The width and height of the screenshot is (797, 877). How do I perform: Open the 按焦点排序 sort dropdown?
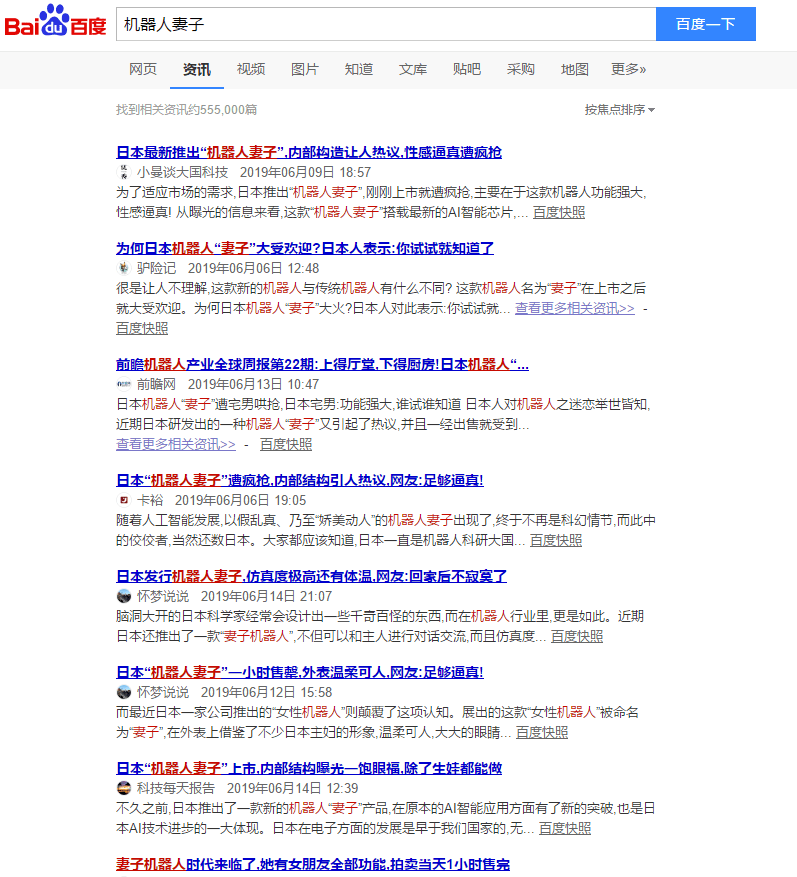tap(619, 110)
